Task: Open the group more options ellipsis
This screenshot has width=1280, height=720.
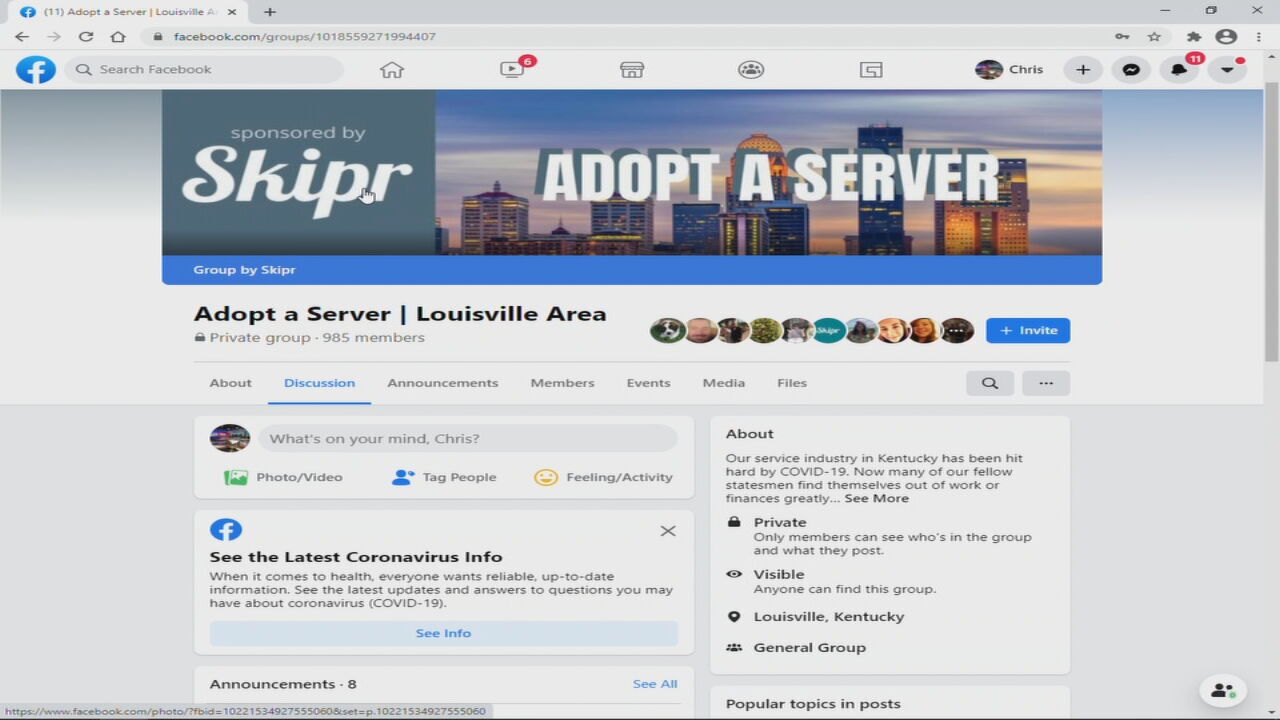Action: [x=1046, y=383]
